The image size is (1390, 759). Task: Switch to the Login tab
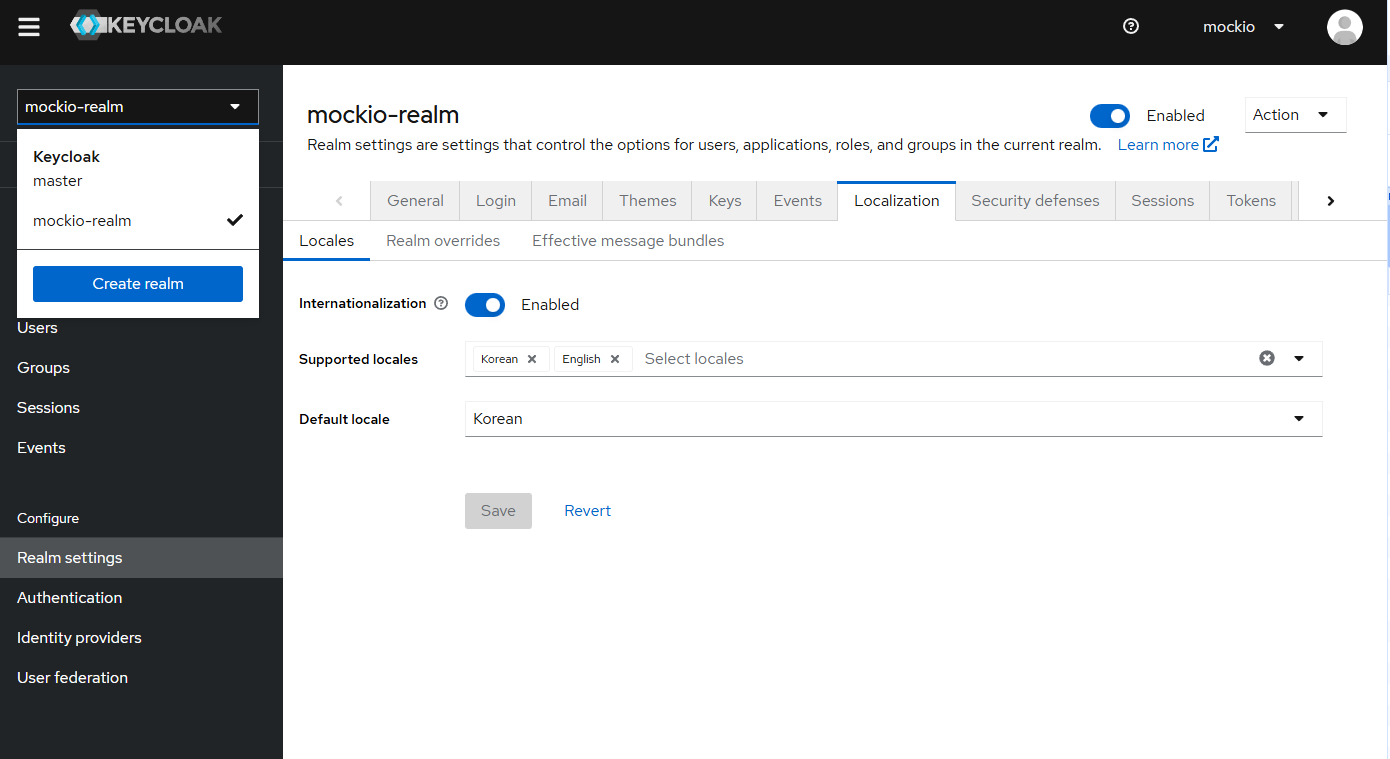[x=495, y=201]
